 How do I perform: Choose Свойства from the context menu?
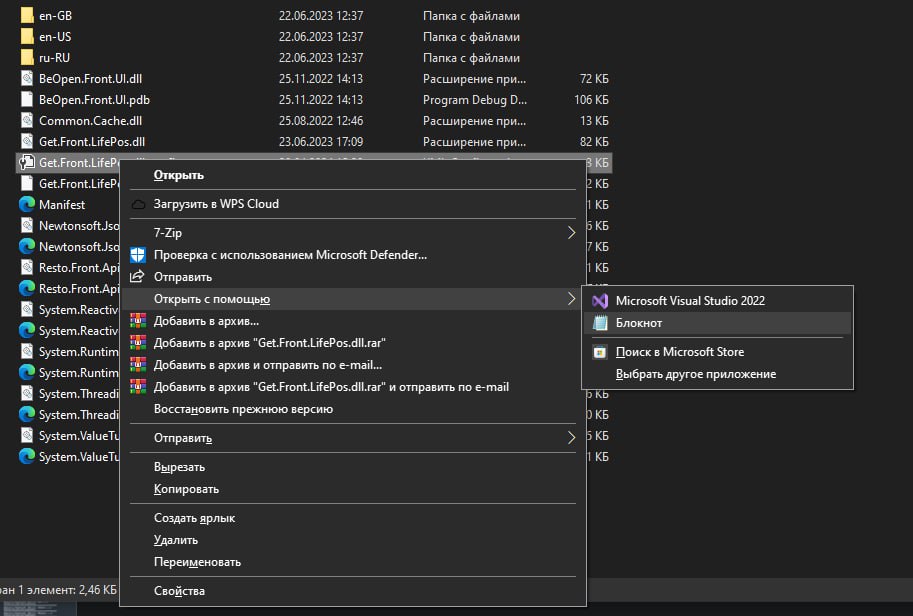179,591
